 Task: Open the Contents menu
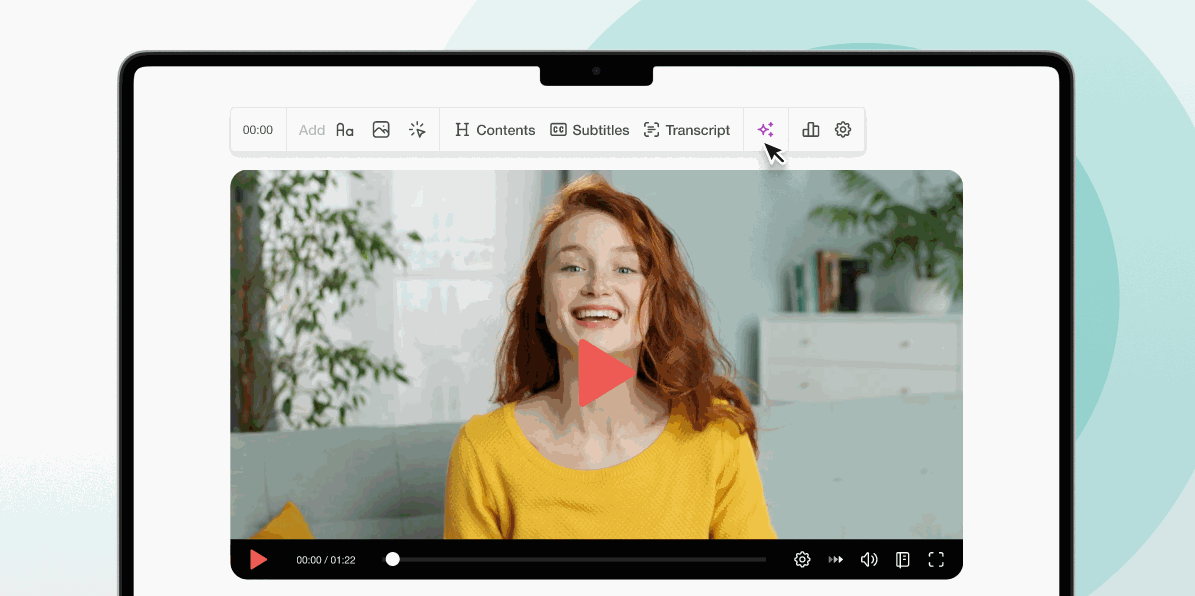pos(495,130)
